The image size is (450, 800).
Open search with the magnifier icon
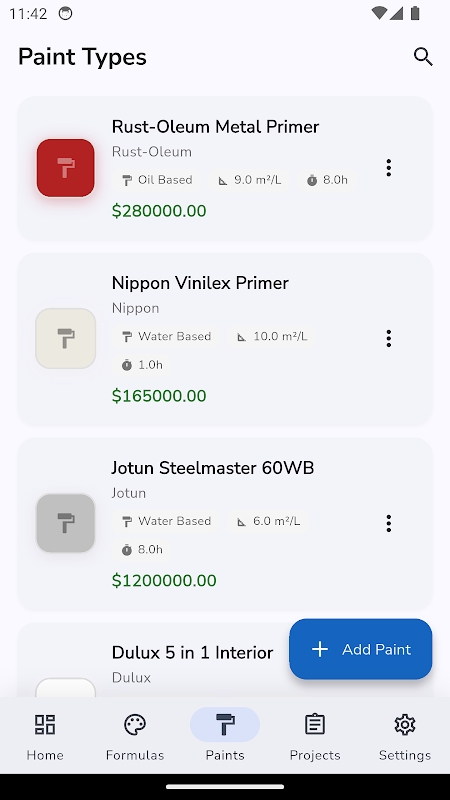pyautogui.click(x=423, y=57)
